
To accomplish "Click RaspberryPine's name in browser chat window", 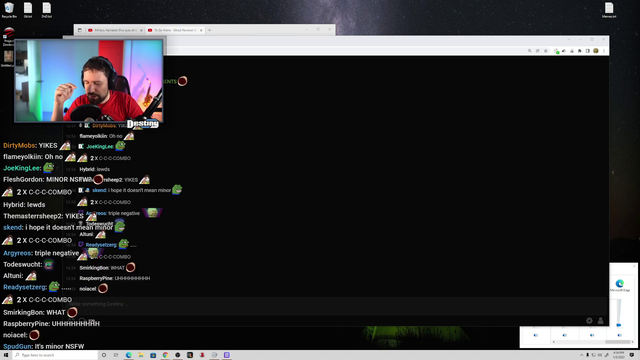I will [96, 278].
